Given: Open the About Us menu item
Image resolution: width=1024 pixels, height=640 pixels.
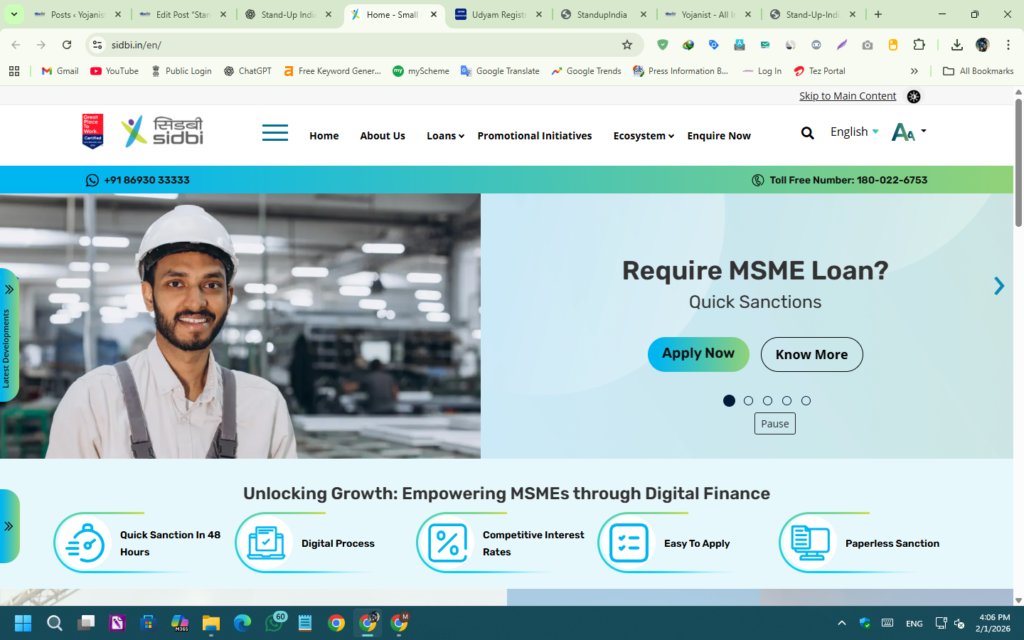Looking at the screenshot, I should [x=382, y=136].
